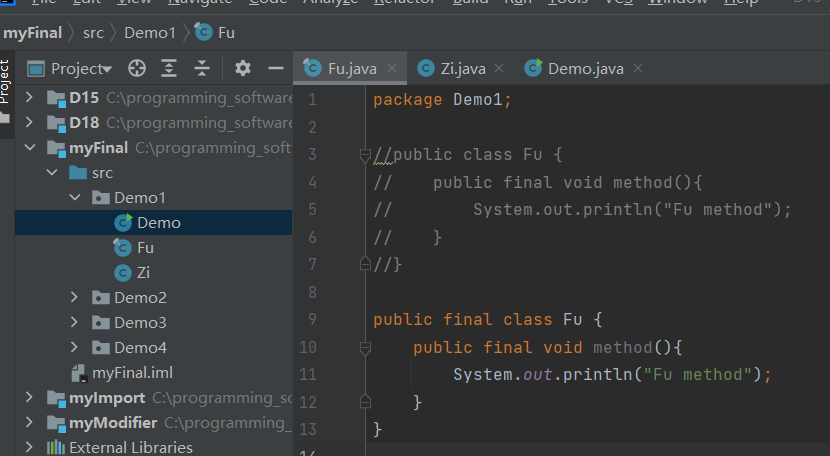
Task: Click myFinal in navigation breadcrumb
Action: tap(32, 33)
